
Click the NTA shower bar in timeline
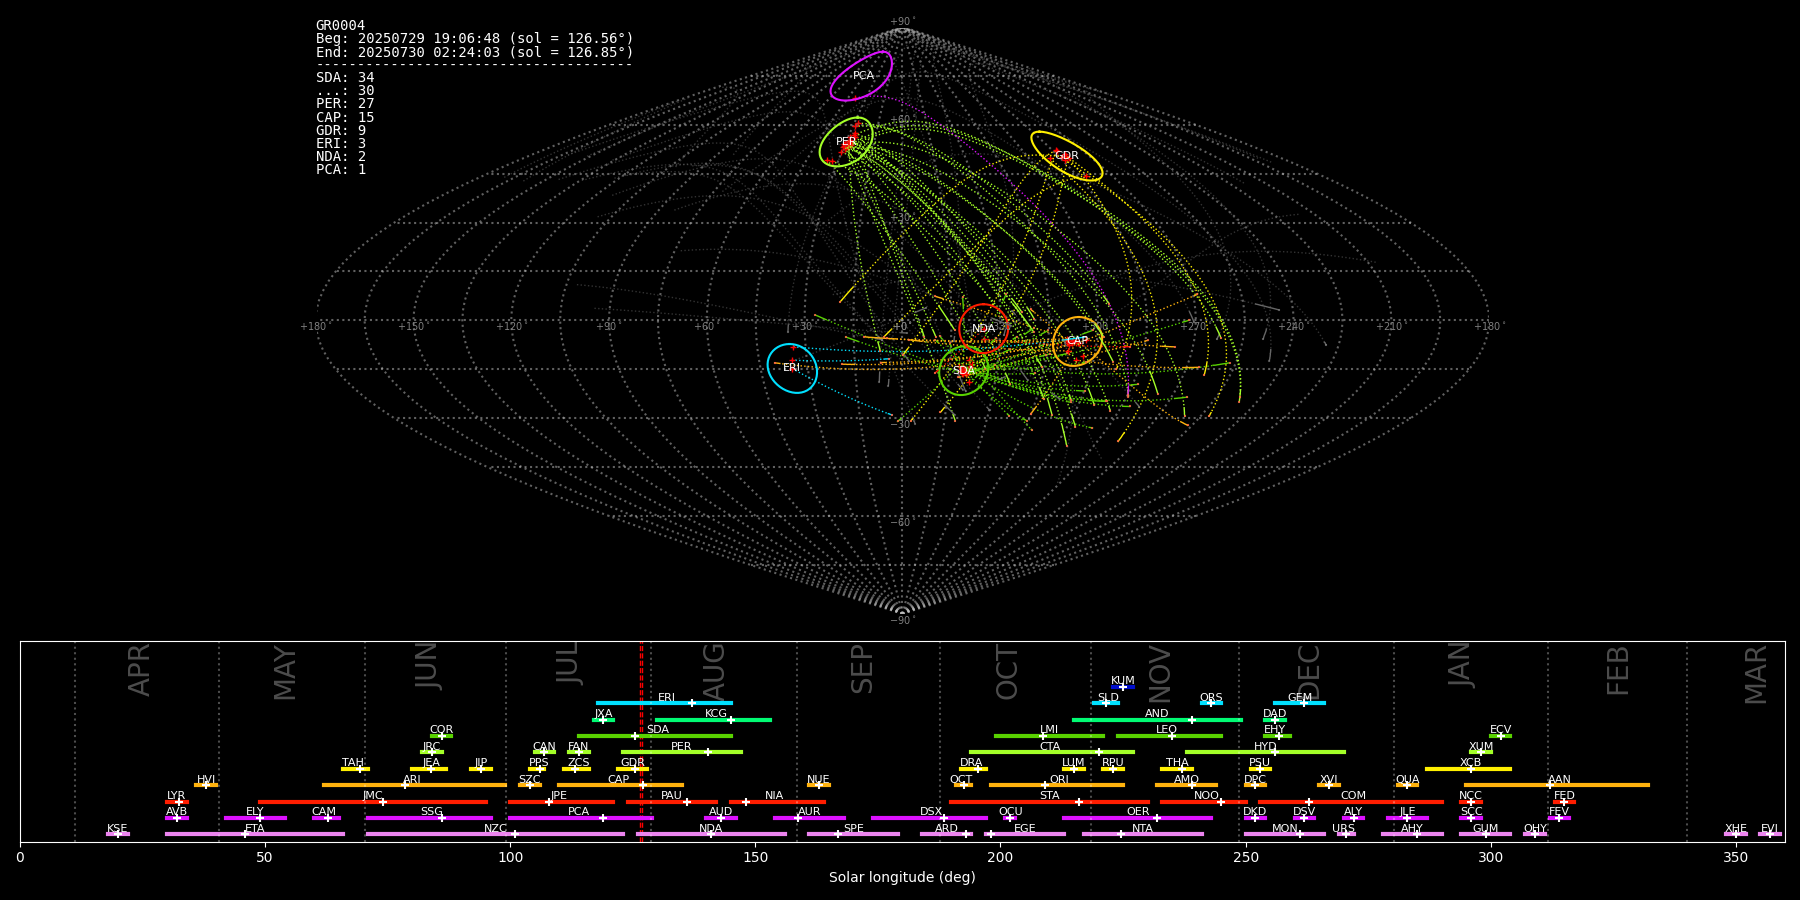pyautogui.click(x=1142, y=834)
